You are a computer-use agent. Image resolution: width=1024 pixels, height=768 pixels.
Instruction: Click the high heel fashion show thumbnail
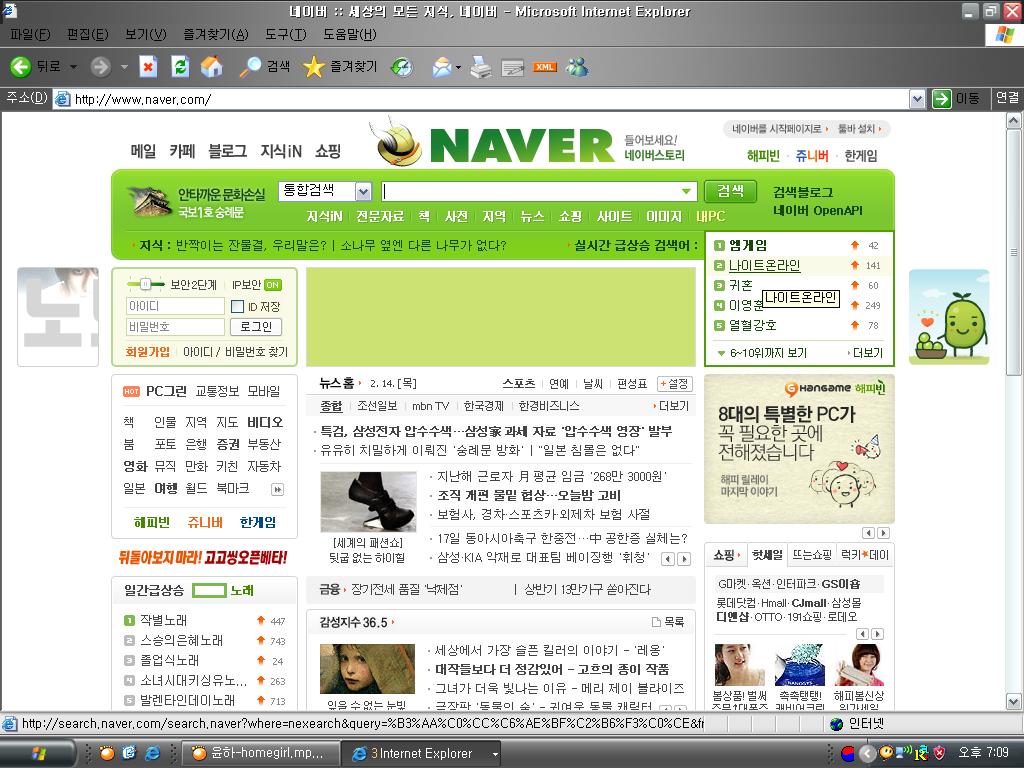coord(368,501)
